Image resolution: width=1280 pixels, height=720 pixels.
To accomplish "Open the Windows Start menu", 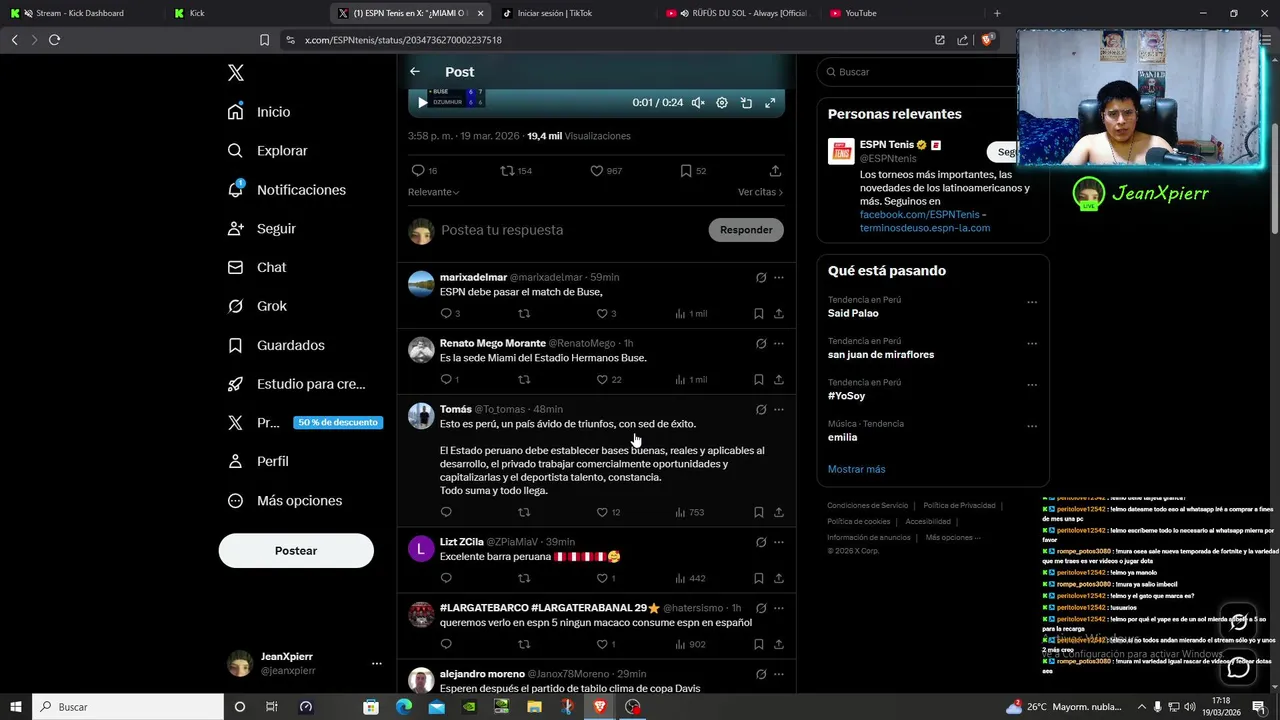I will [x=16, y=706].
